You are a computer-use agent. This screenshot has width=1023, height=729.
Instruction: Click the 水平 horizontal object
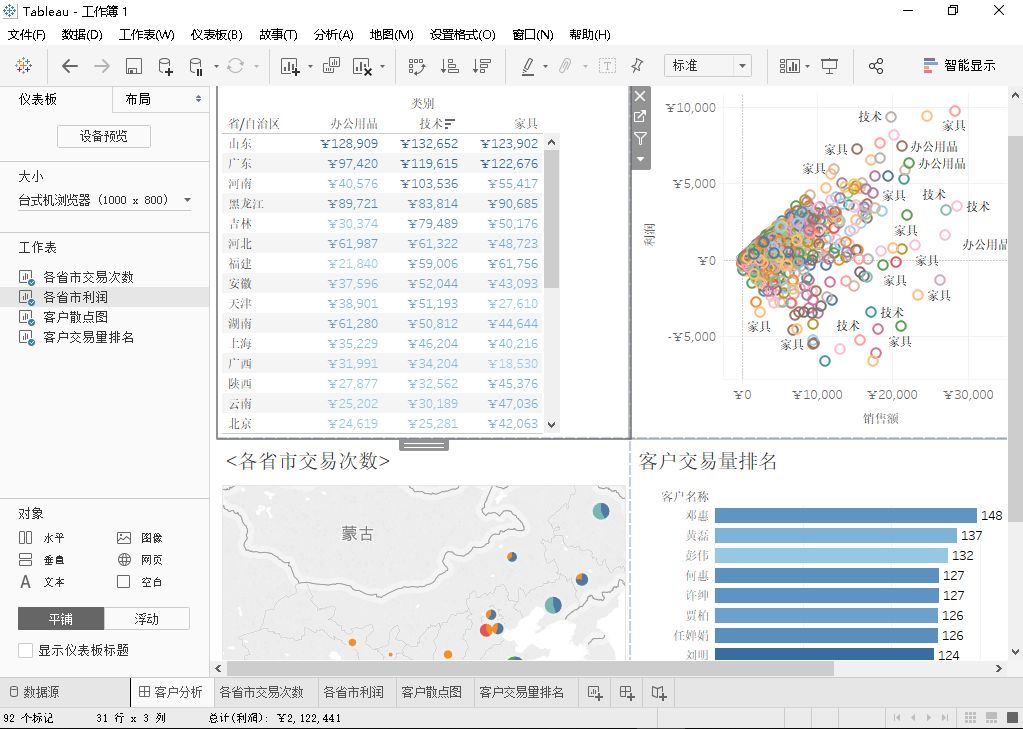[42, 538]
